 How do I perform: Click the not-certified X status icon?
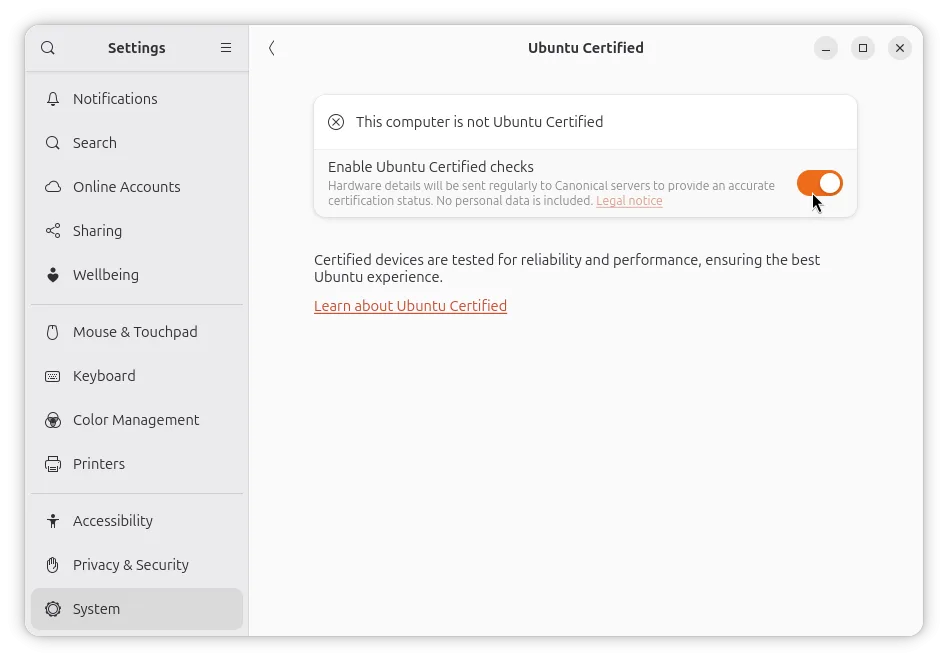tap(336, 122)
